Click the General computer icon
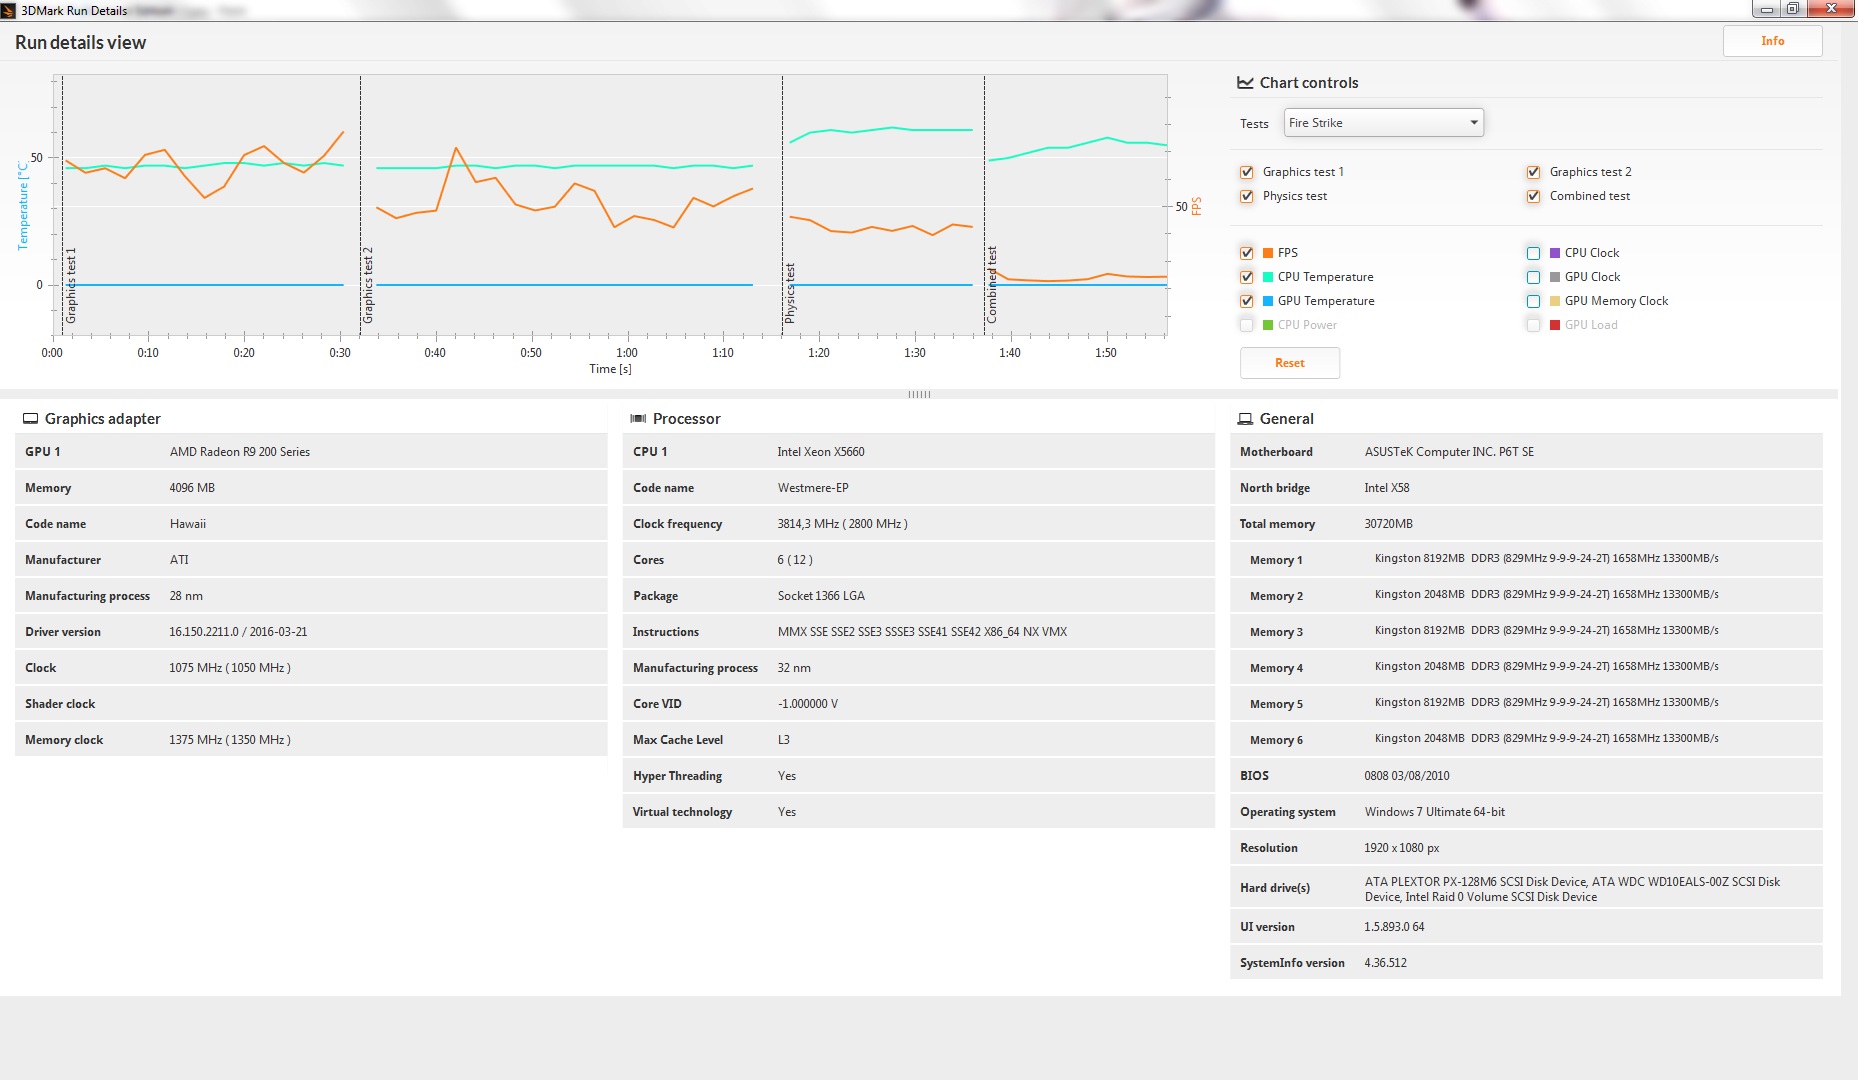The image size is (1858, 1080). point(1245,419)
